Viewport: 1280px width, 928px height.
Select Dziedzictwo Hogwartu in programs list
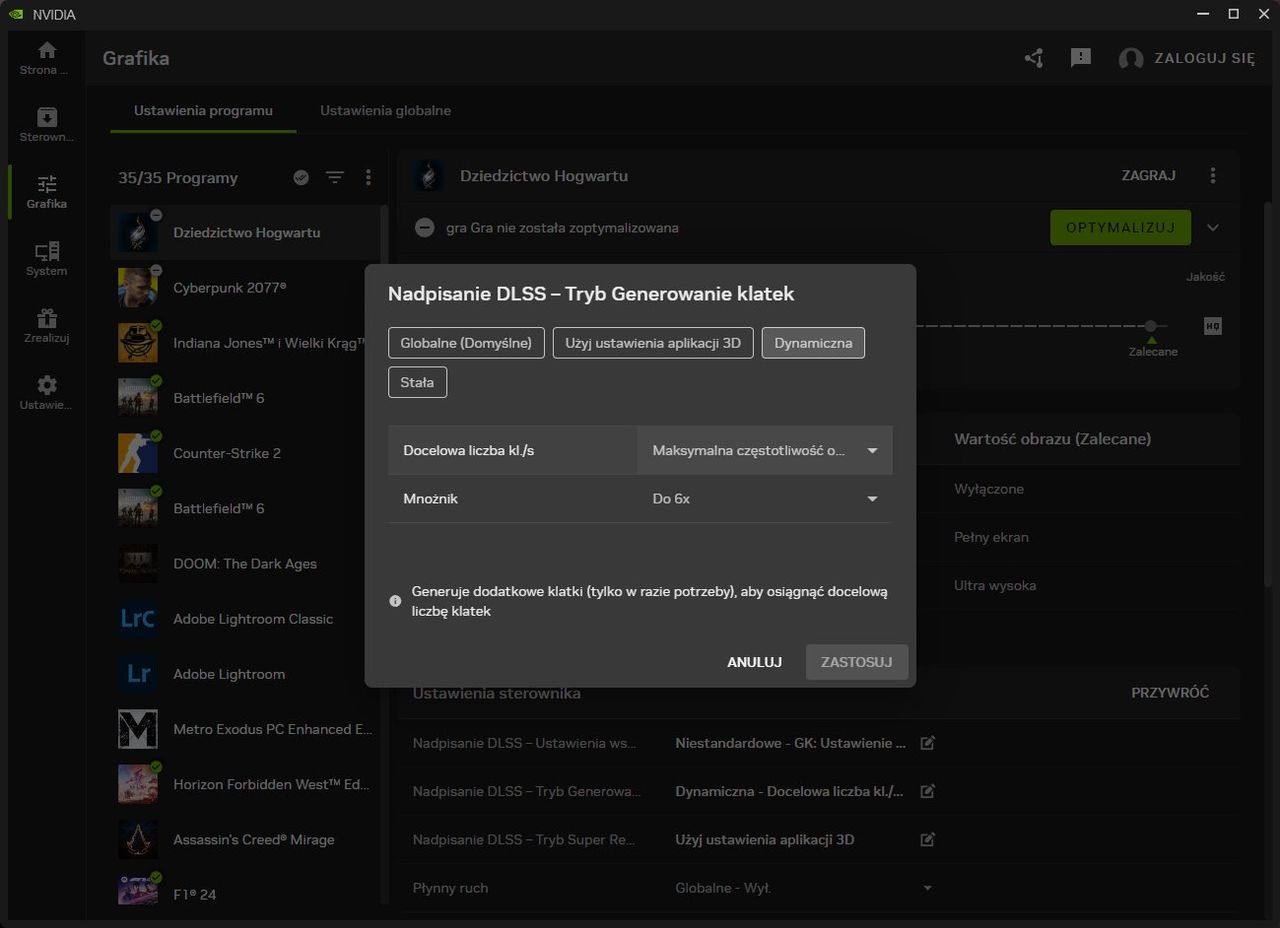(246, 232)
